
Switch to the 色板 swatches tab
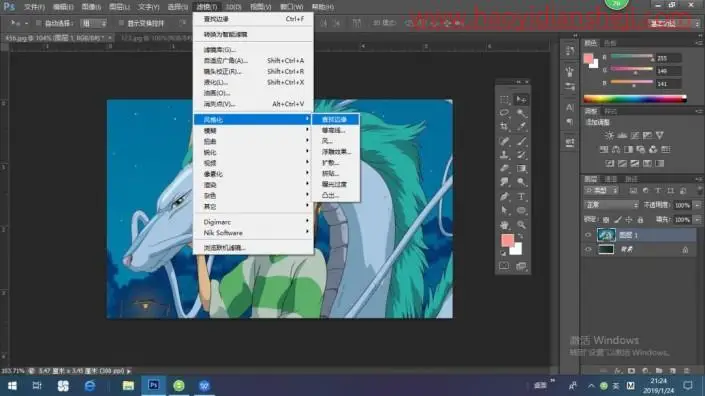(610, 43)
